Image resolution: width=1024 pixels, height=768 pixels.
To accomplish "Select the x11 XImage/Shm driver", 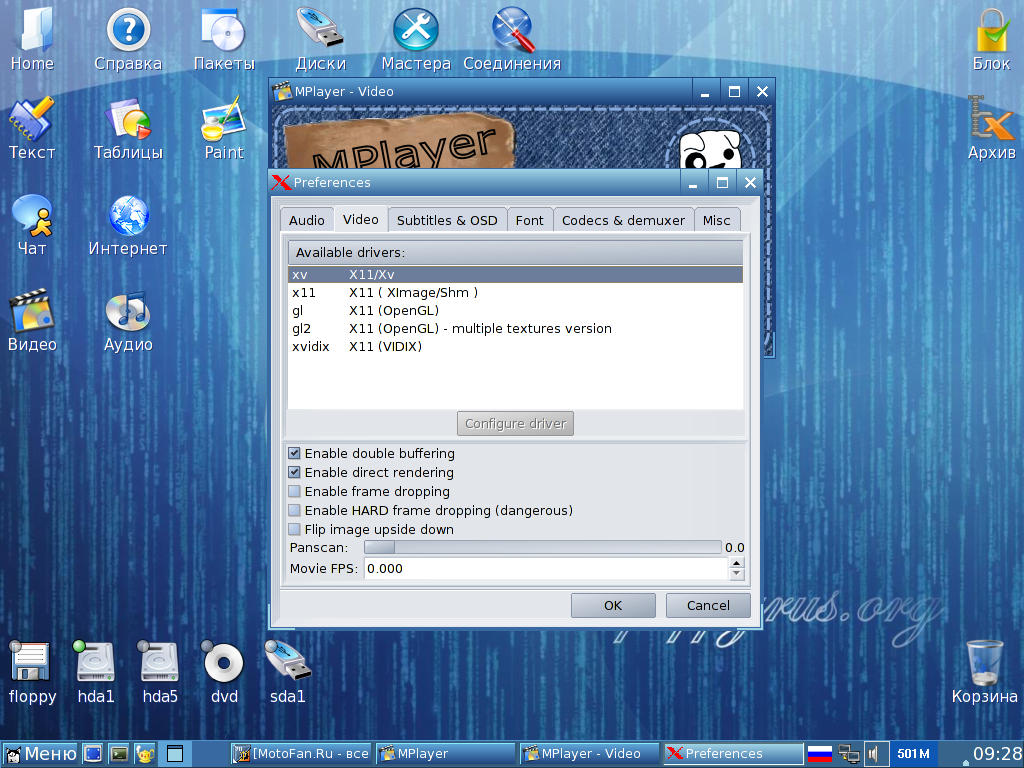I will tap(515, 293).
